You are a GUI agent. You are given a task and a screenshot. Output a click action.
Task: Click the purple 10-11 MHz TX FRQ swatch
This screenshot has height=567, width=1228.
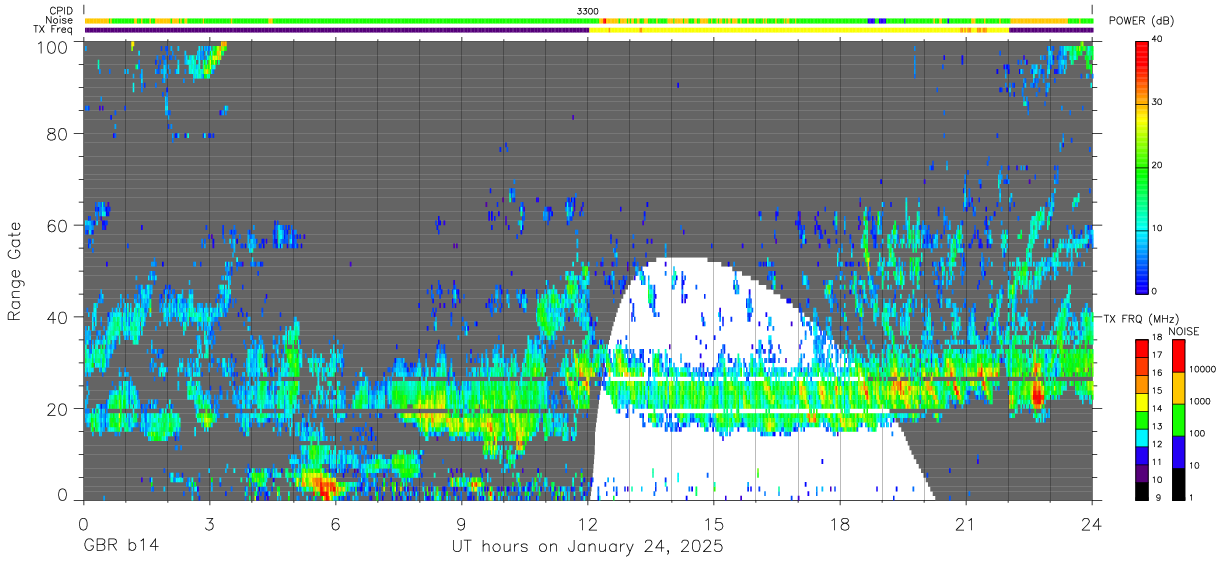[x=1142, y=473]
